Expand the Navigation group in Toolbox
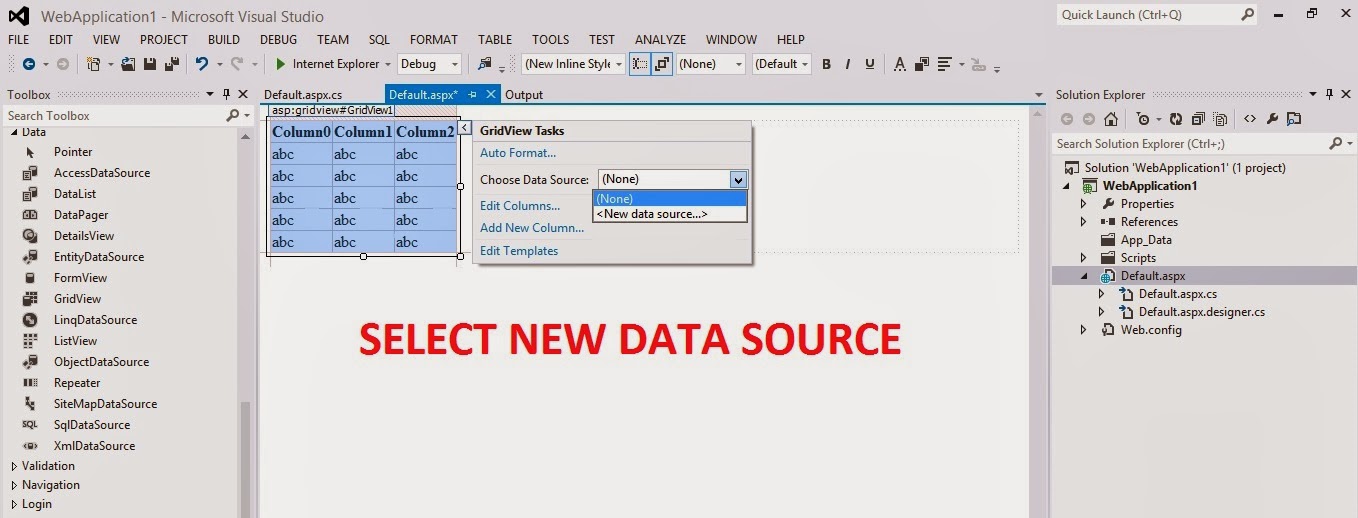 13,485
